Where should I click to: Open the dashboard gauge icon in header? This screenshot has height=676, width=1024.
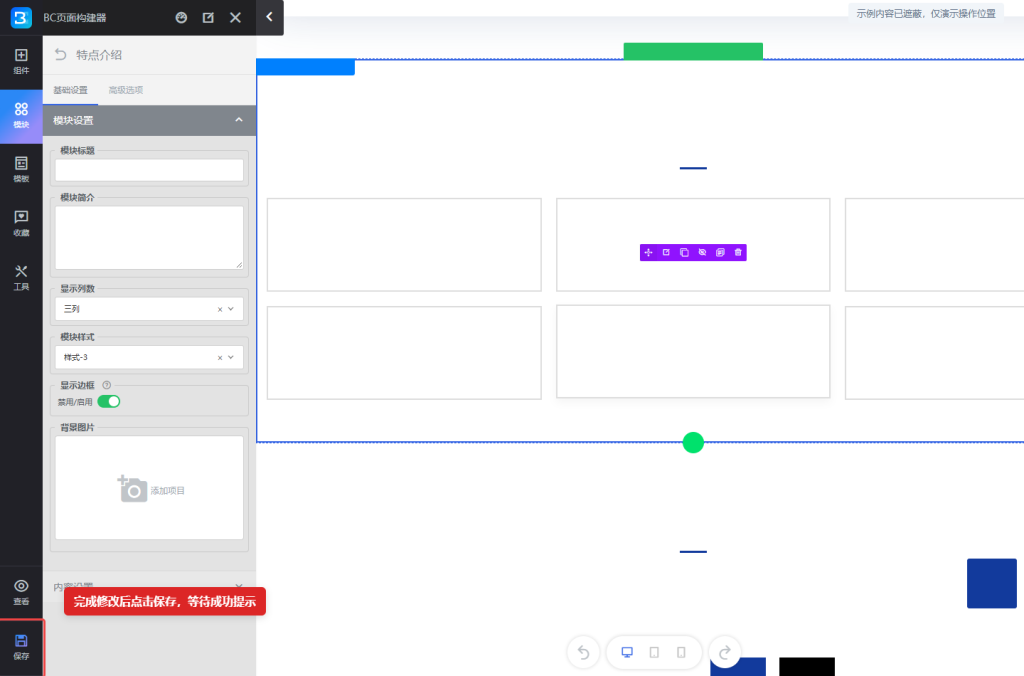click(182, 18)
